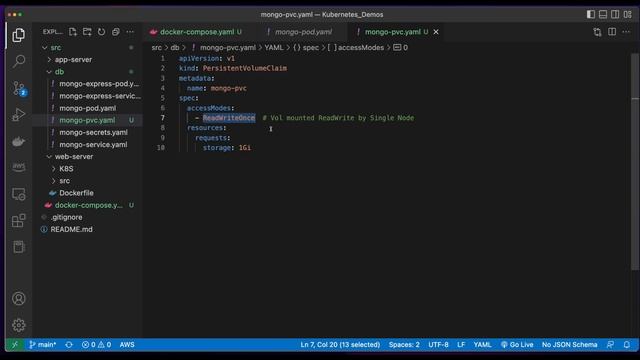Change end of line sequence LF
The width and height of the screenshot is (640, 360).
[x=461, y=344]
